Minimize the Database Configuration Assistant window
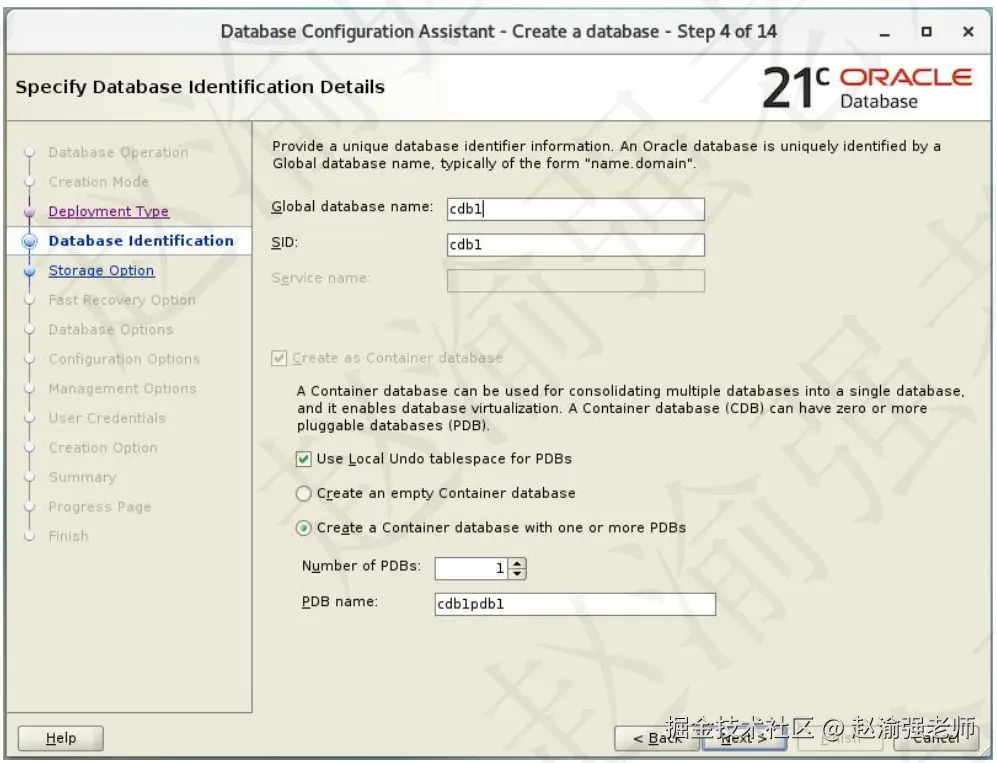 coord(884,32)
